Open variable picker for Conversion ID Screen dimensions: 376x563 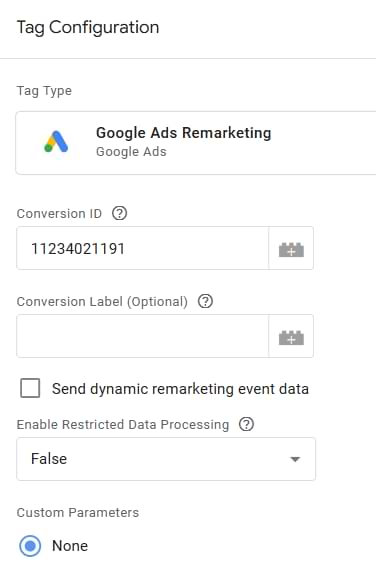point(291,248)
